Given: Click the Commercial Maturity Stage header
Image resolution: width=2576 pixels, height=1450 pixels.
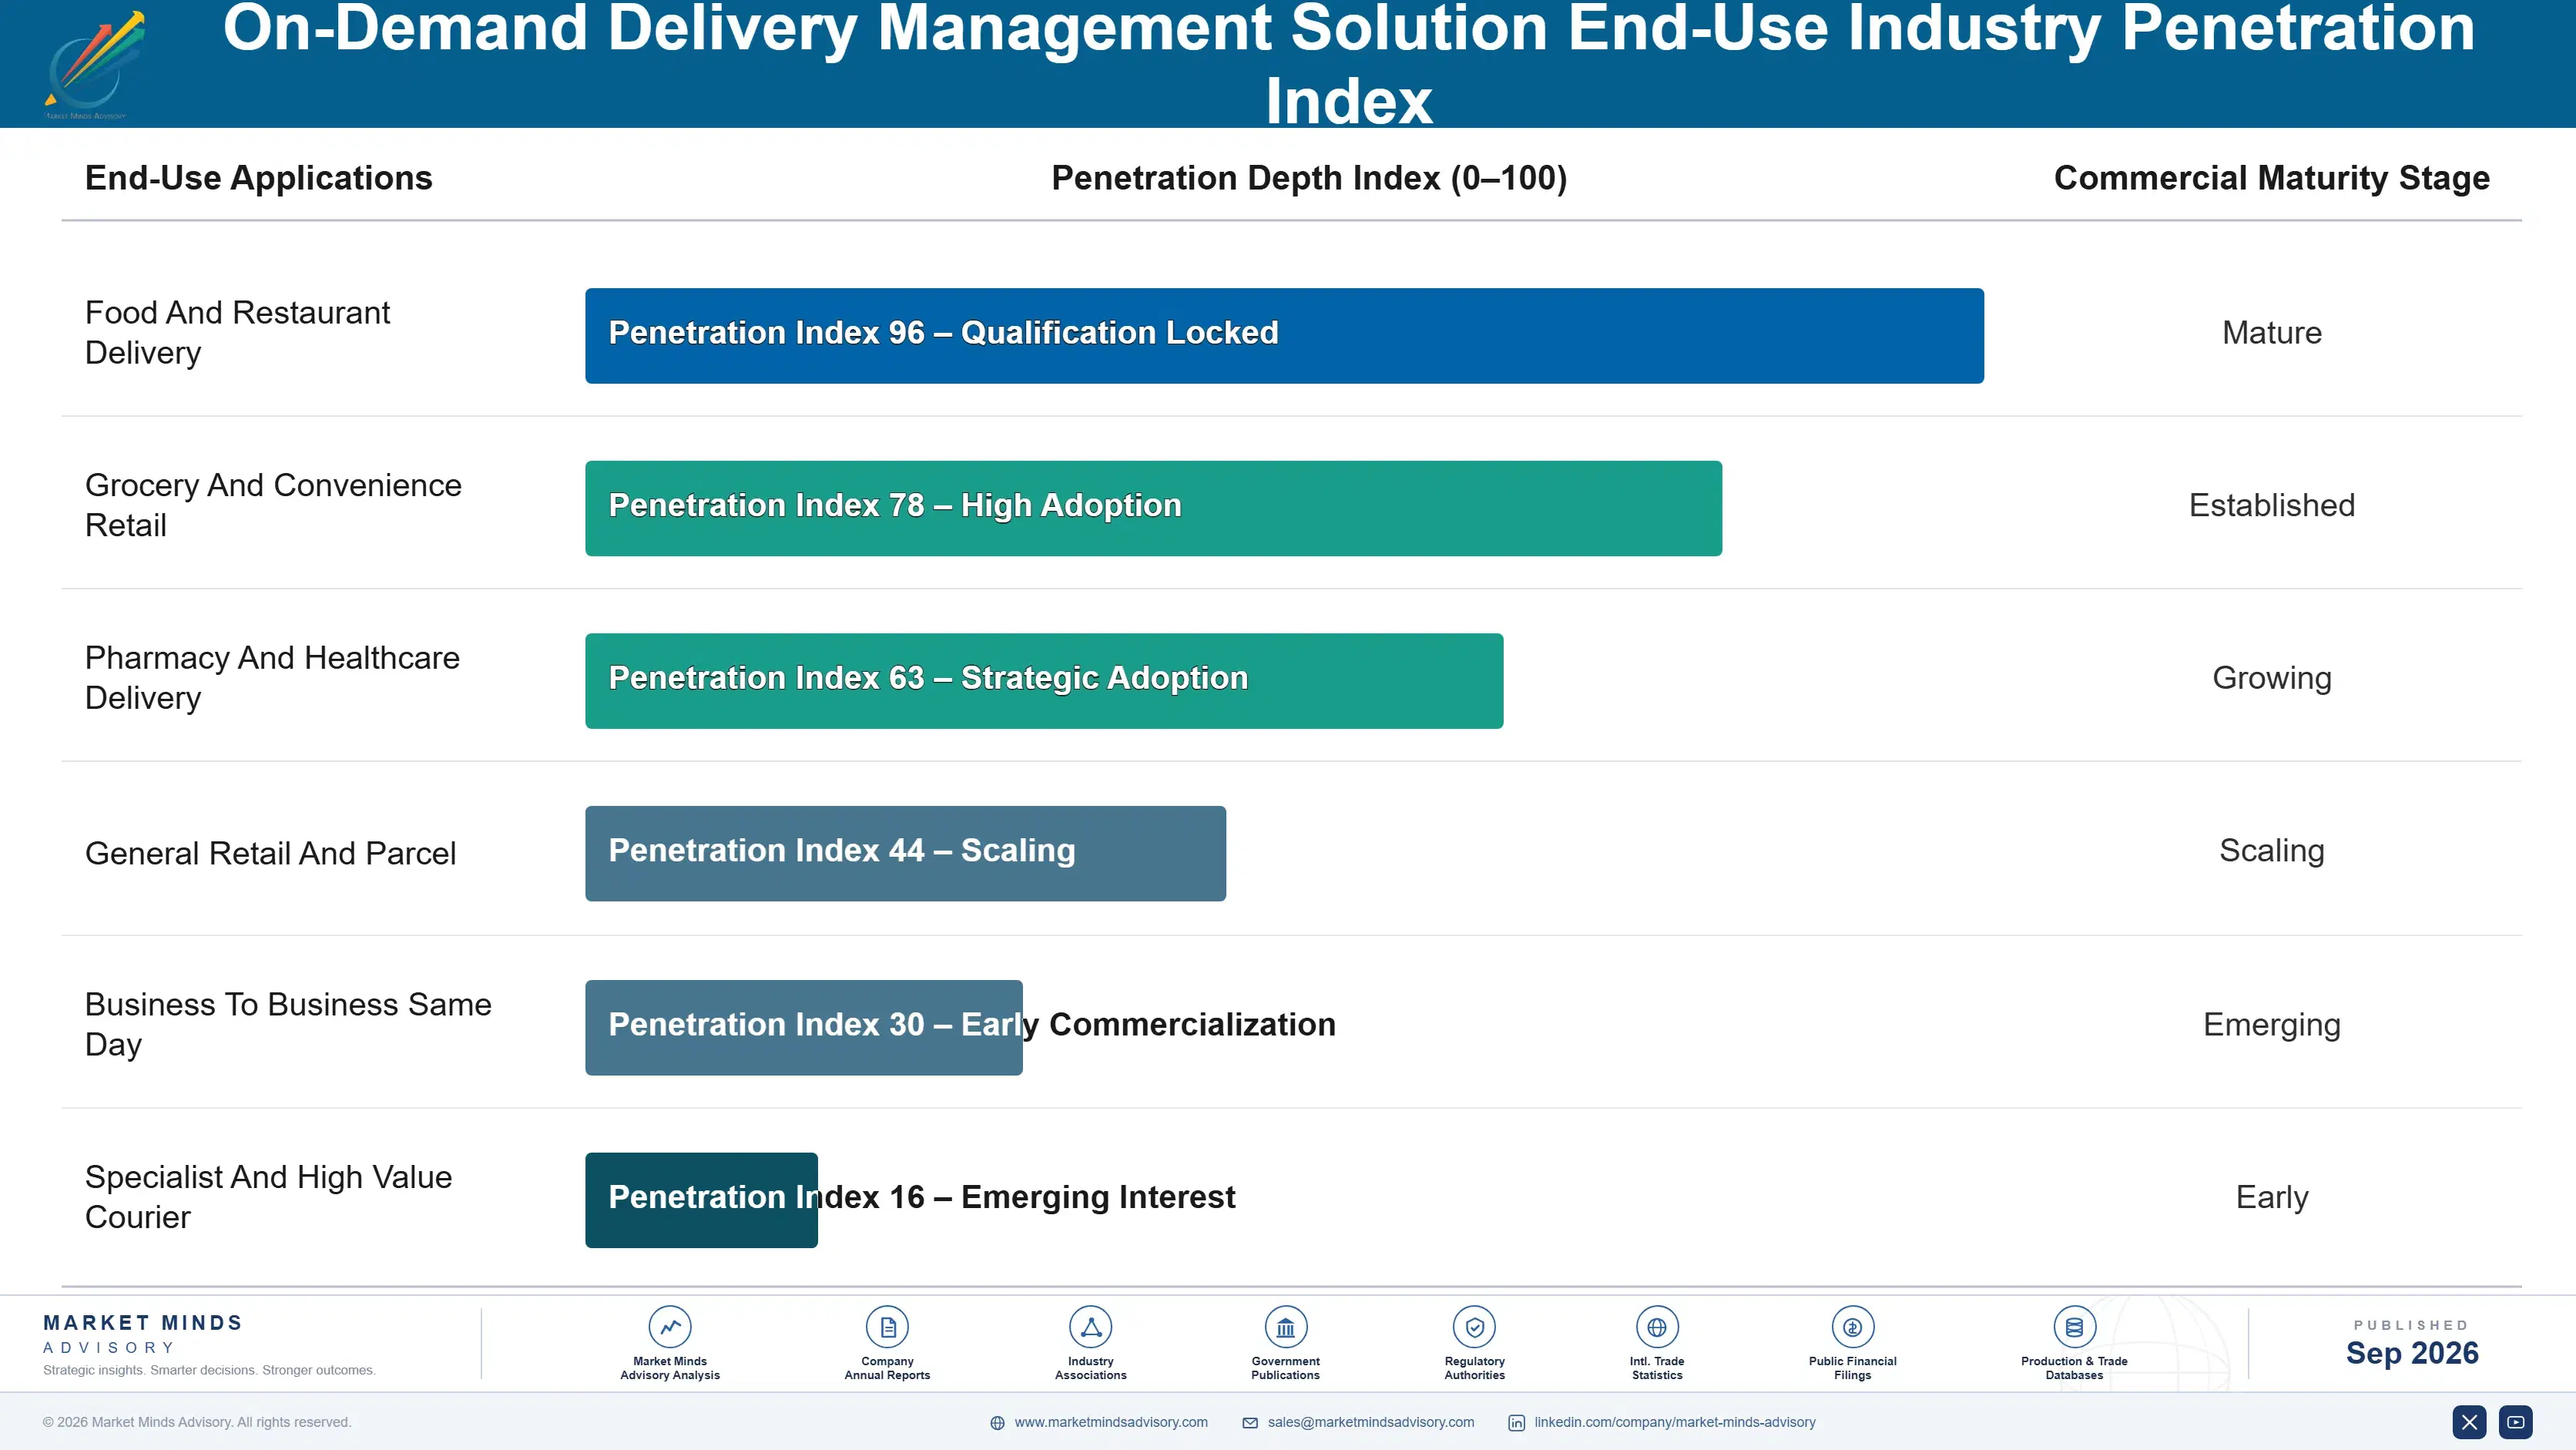Looking at the screenshot, I should [2271, 178].
